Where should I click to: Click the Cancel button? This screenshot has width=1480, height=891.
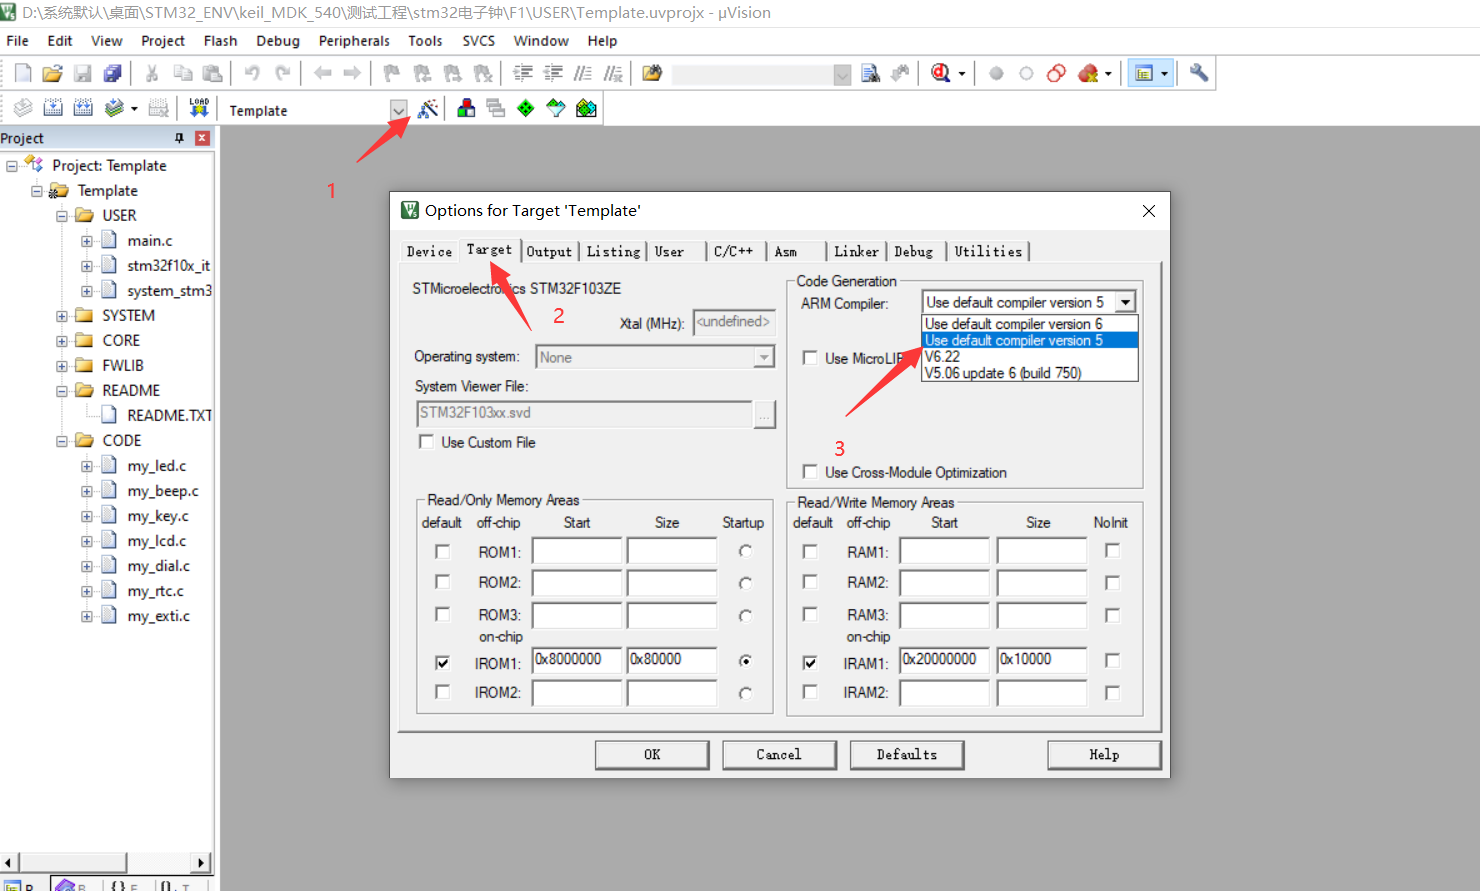coord(779,755)
